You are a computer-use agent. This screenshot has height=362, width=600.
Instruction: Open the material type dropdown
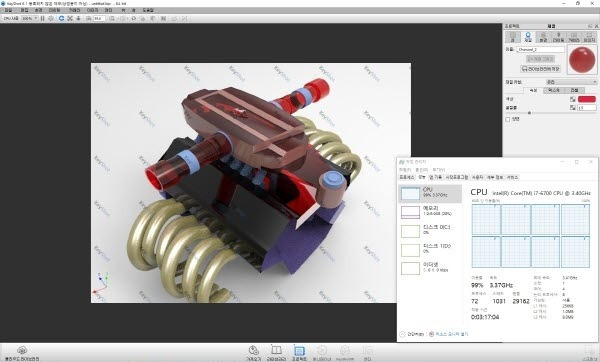571,82
